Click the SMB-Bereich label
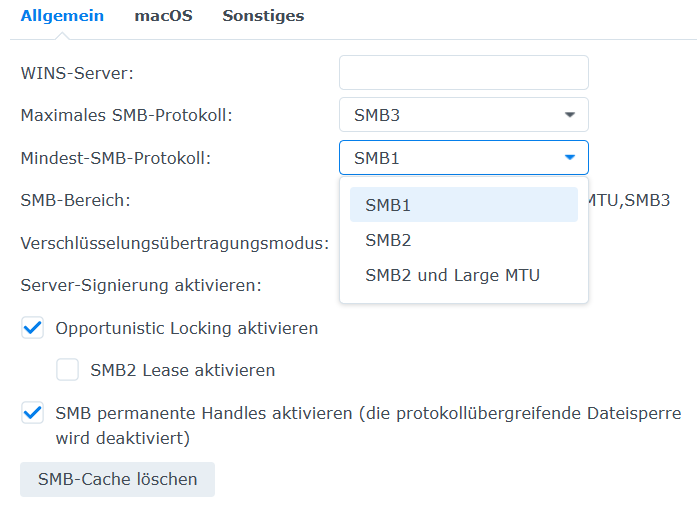The image size is (697, 517). pos(75,200)
